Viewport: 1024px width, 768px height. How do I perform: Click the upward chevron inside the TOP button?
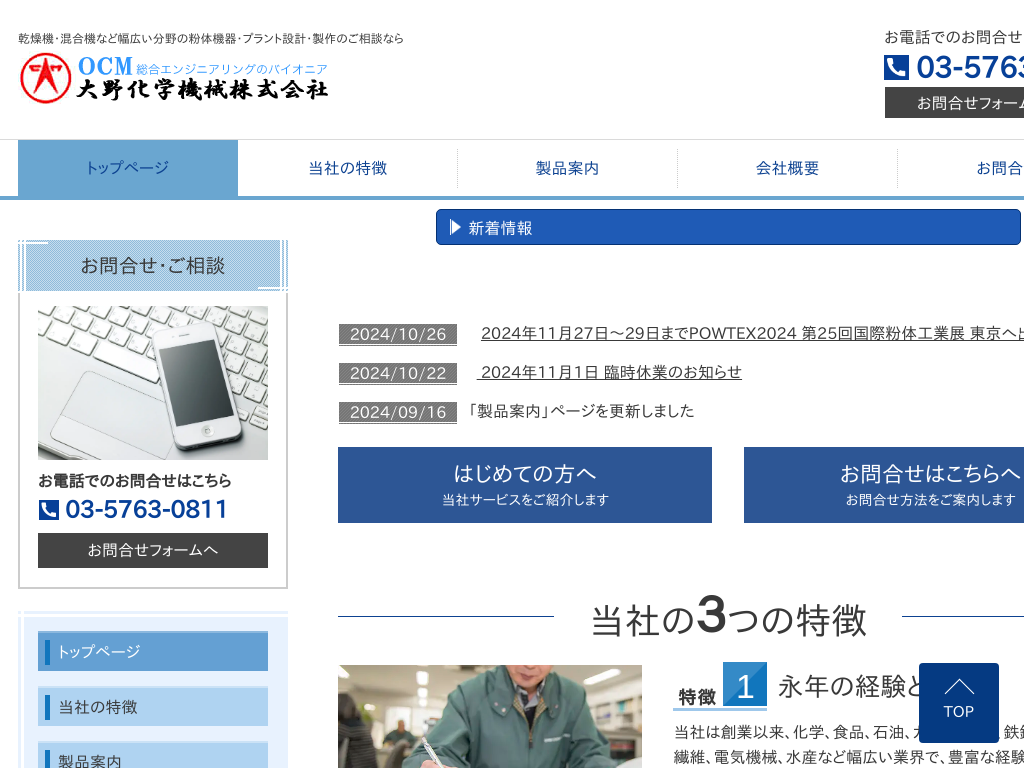958,686
